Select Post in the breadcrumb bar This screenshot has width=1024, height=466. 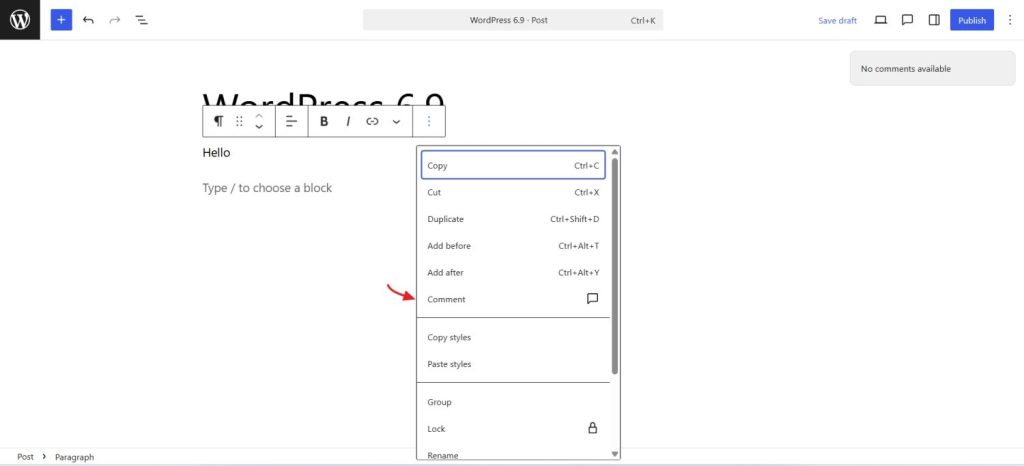25,457
